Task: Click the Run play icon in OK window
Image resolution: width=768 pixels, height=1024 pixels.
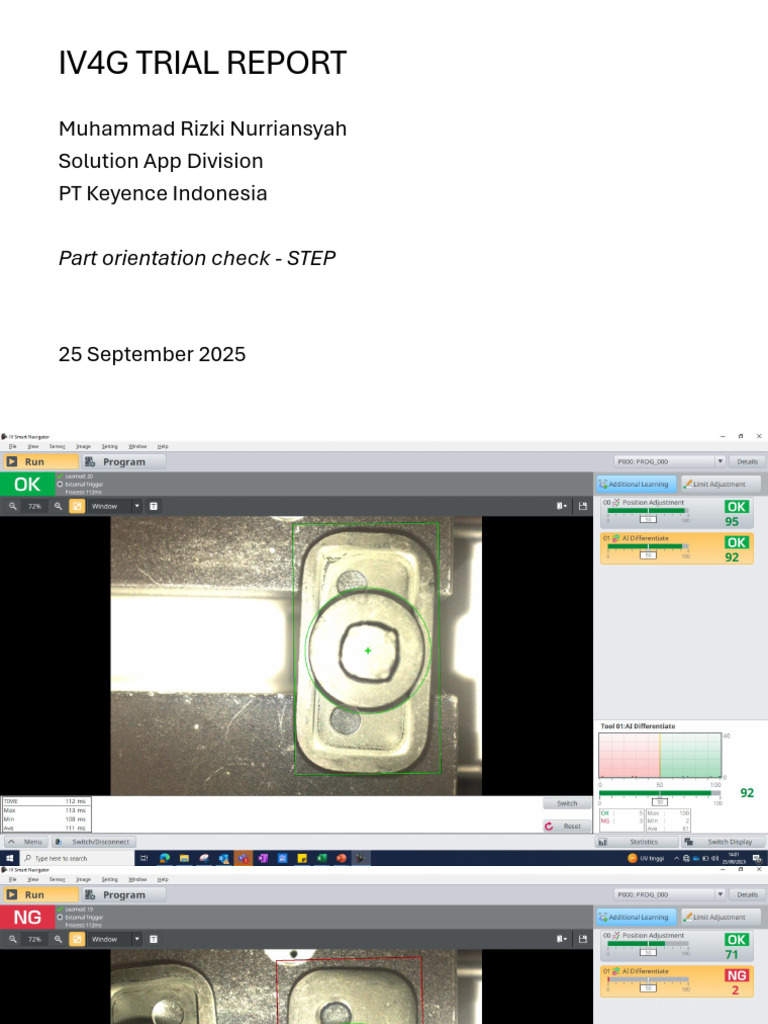Action: pyautogui.click(x=12, y=462)
